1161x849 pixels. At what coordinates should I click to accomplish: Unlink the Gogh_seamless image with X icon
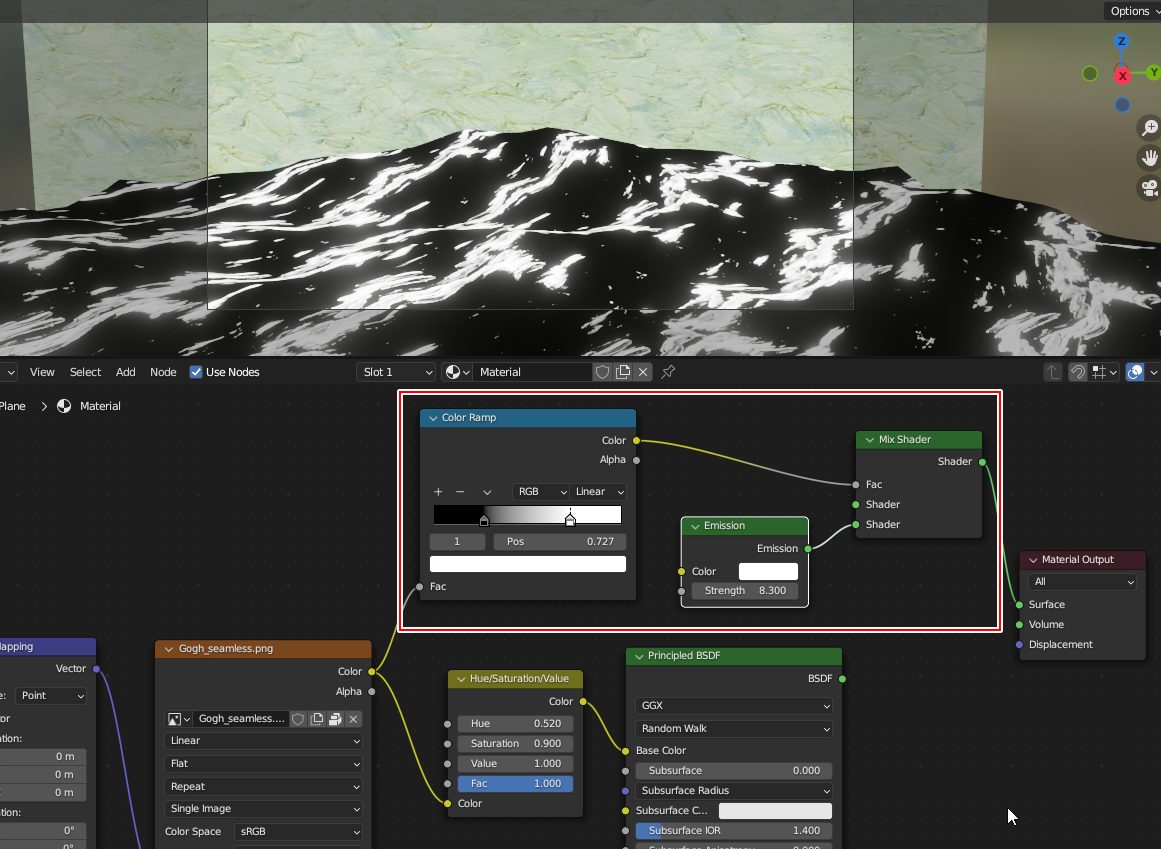click(x=353, y=719)
